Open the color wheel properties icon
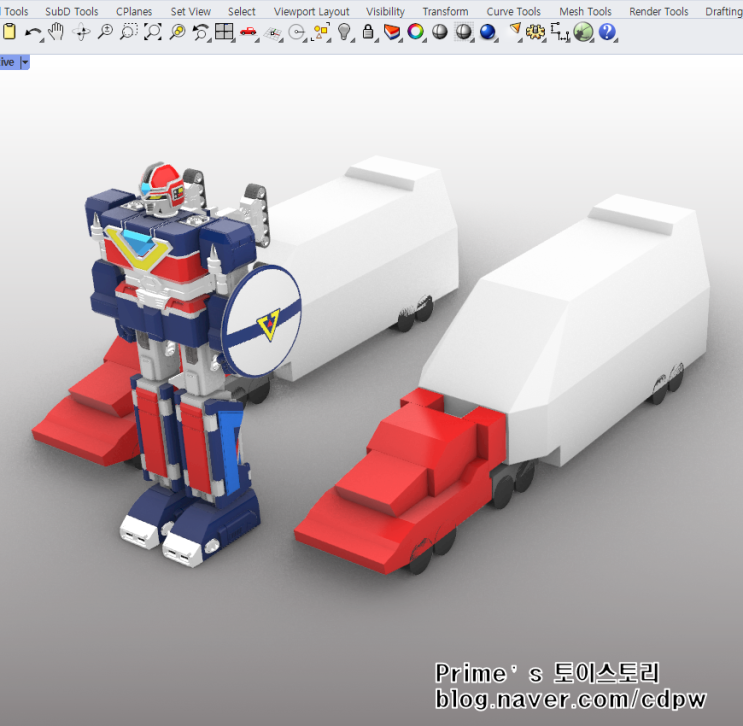The image size is (743, 726). point(416,32)
